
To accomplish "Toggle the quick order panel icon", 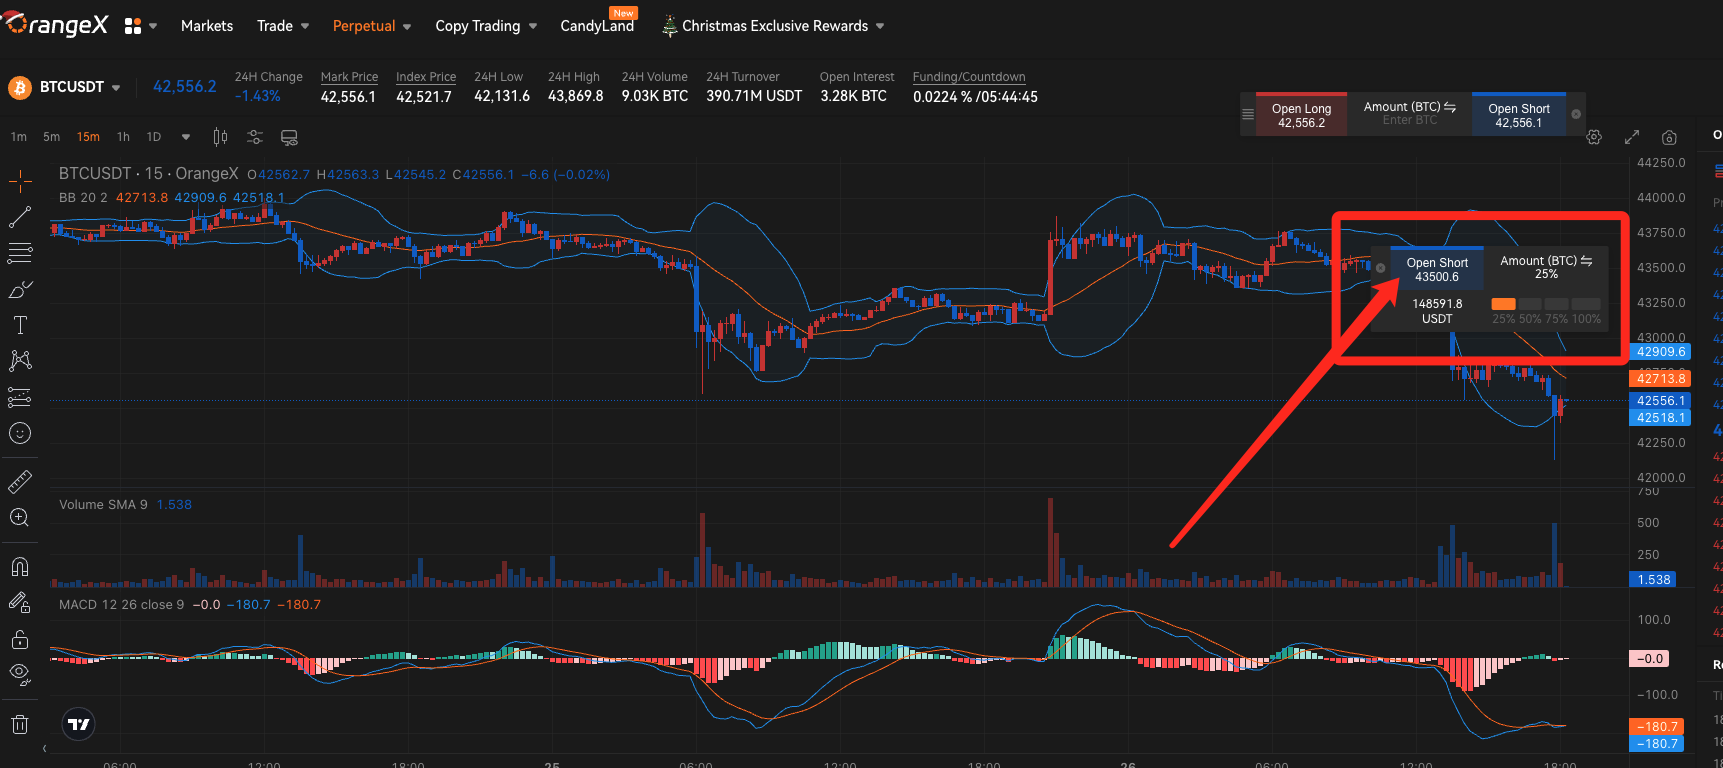I will point(289,137).
